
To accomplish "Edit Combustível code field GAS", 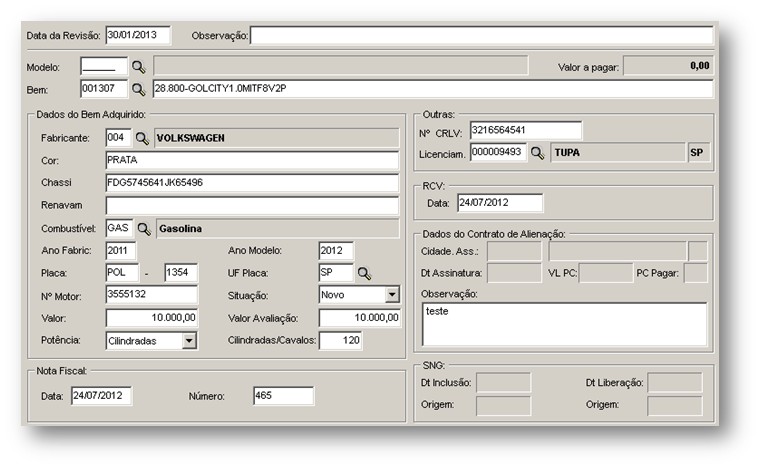I will [x=119, y=228].
